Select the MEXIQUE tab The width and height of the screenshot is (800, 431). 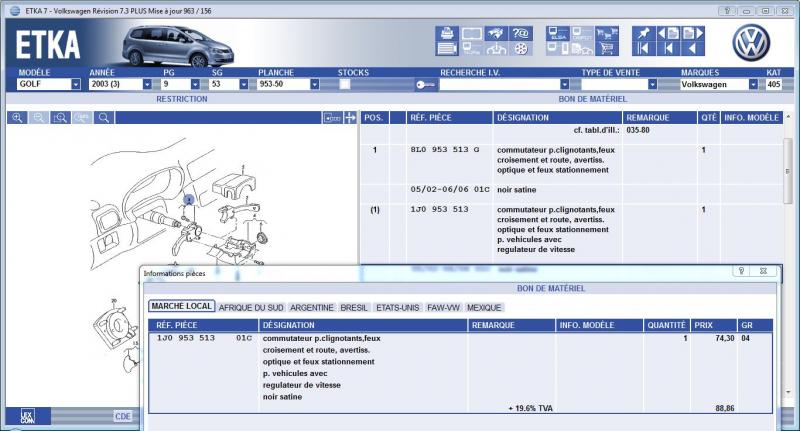click(x=484, y=308)
